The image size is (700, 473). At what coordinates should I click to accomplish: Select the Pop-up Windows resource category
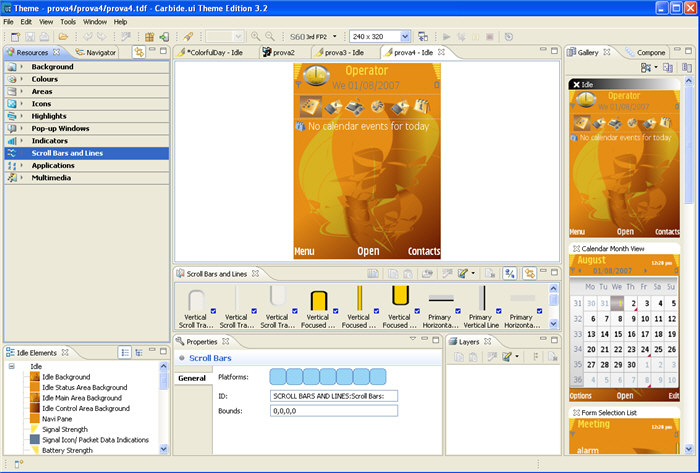pos(60,128)
